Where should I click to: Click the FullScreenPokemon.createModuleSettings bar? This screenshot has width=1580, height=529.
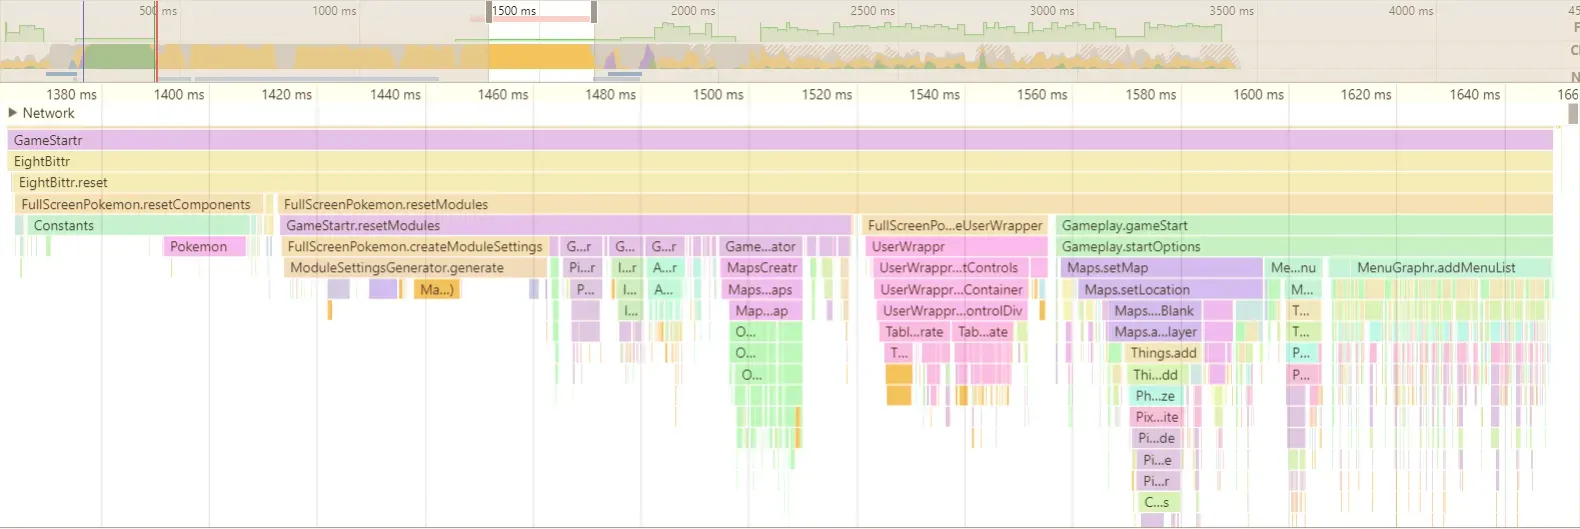pos(414,247)
